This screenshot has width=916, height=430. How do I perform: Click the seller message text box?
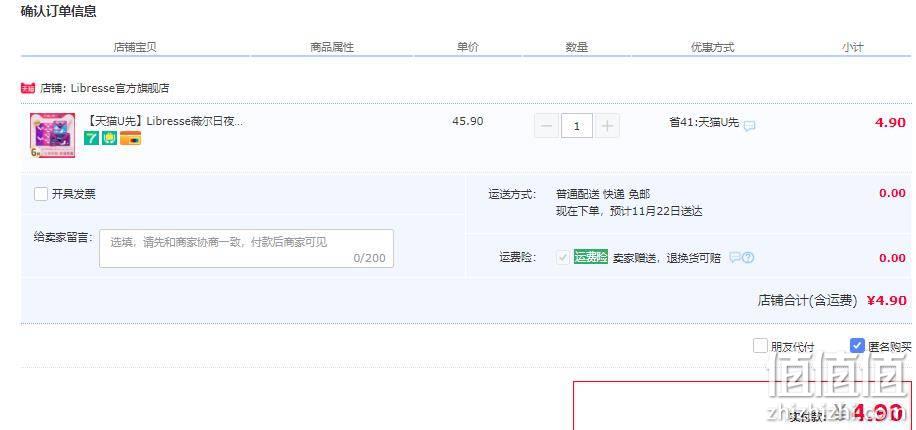(247, 248)
